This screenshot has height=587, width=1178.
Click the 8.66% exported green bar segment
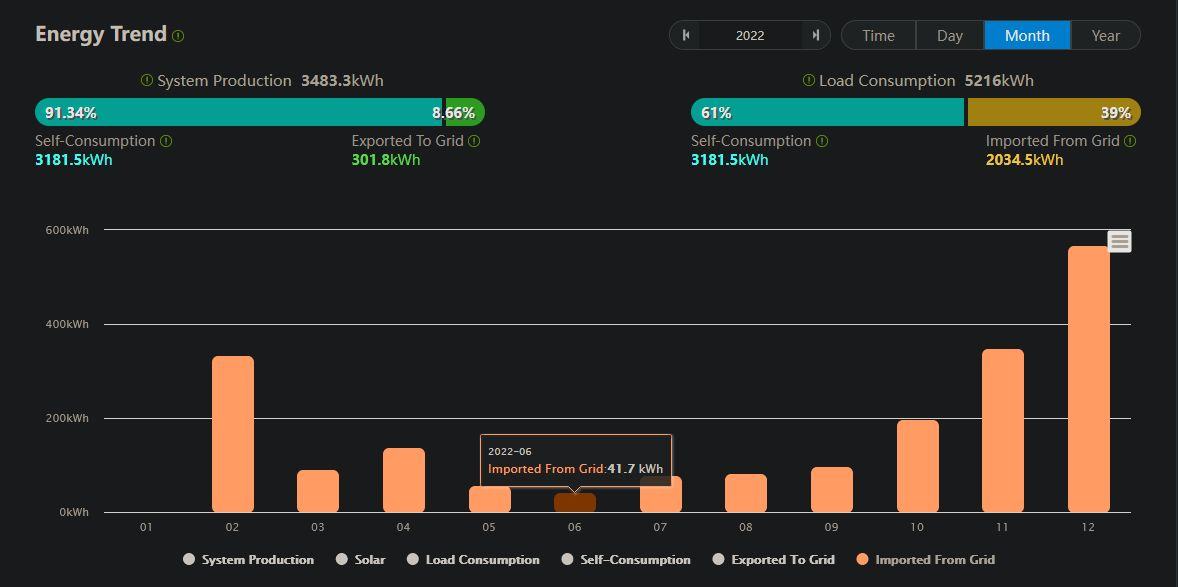tap(465, 112)
